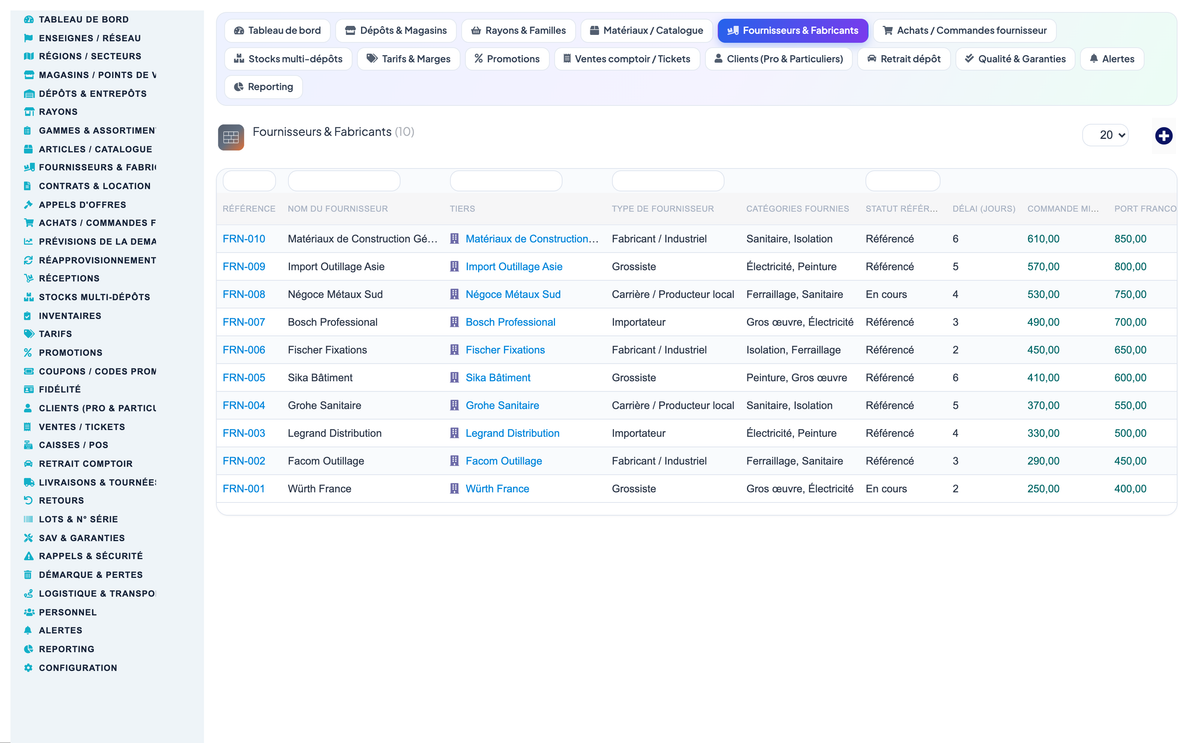Click the Configuration gear icon
This screenshot has height=743, width=1200.
(28, 667)
